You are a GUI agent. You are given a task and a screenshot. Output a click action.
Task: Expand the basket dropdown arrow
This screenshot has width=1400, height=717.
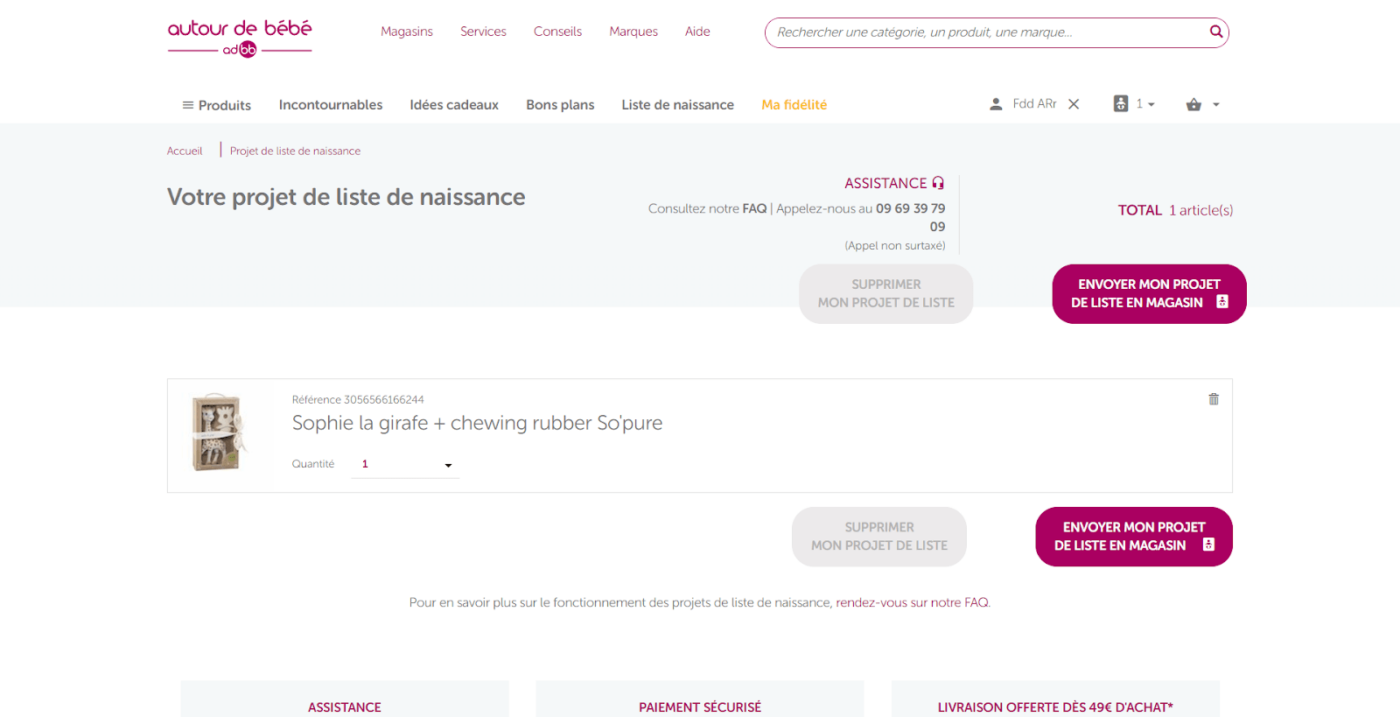pos(1216,104)
